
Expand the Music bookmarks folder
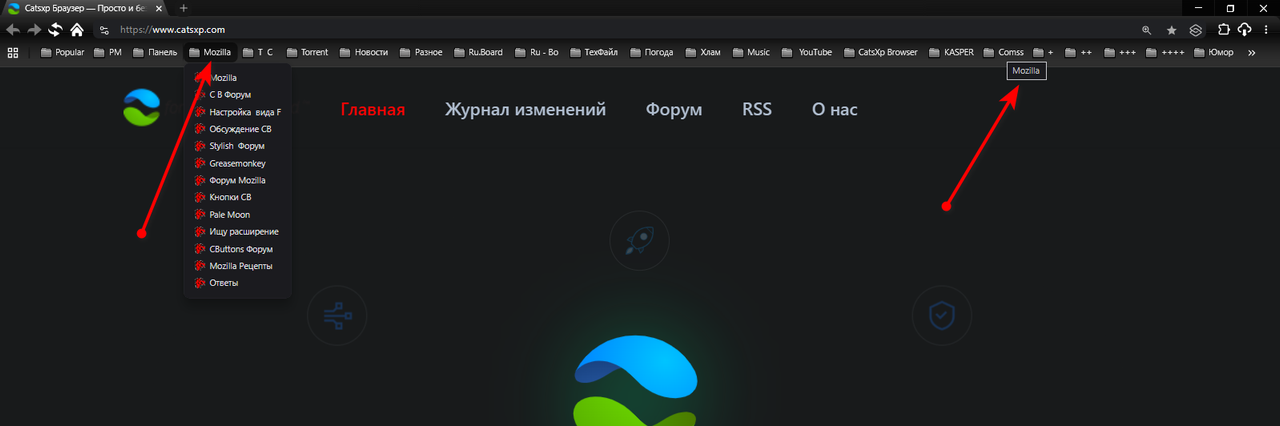click(752, 52)
